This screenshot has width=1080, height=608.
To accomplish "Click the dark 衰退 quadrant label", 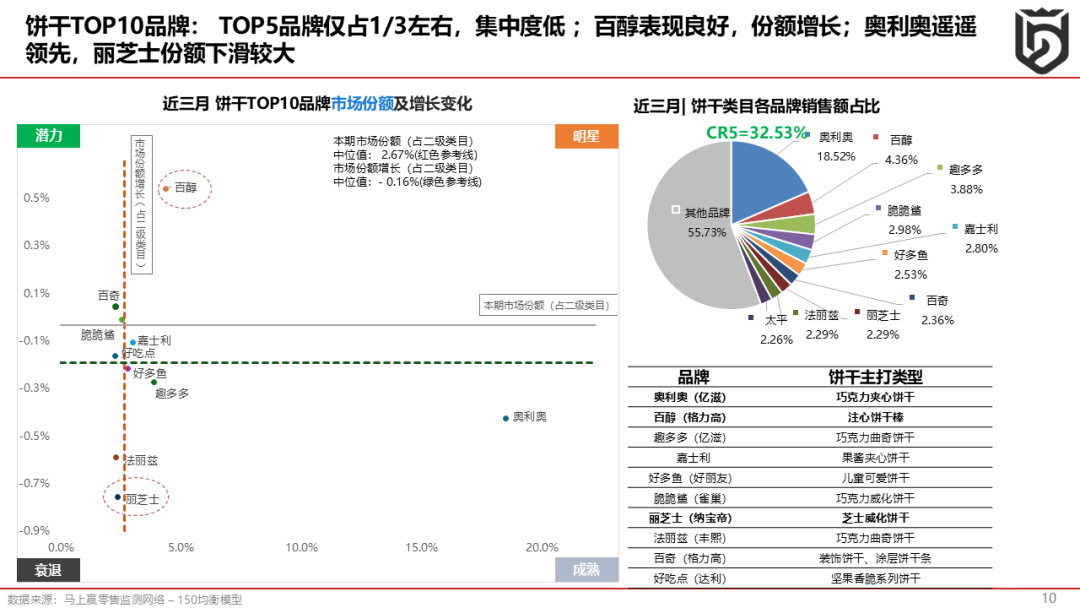I will [48, 570].
